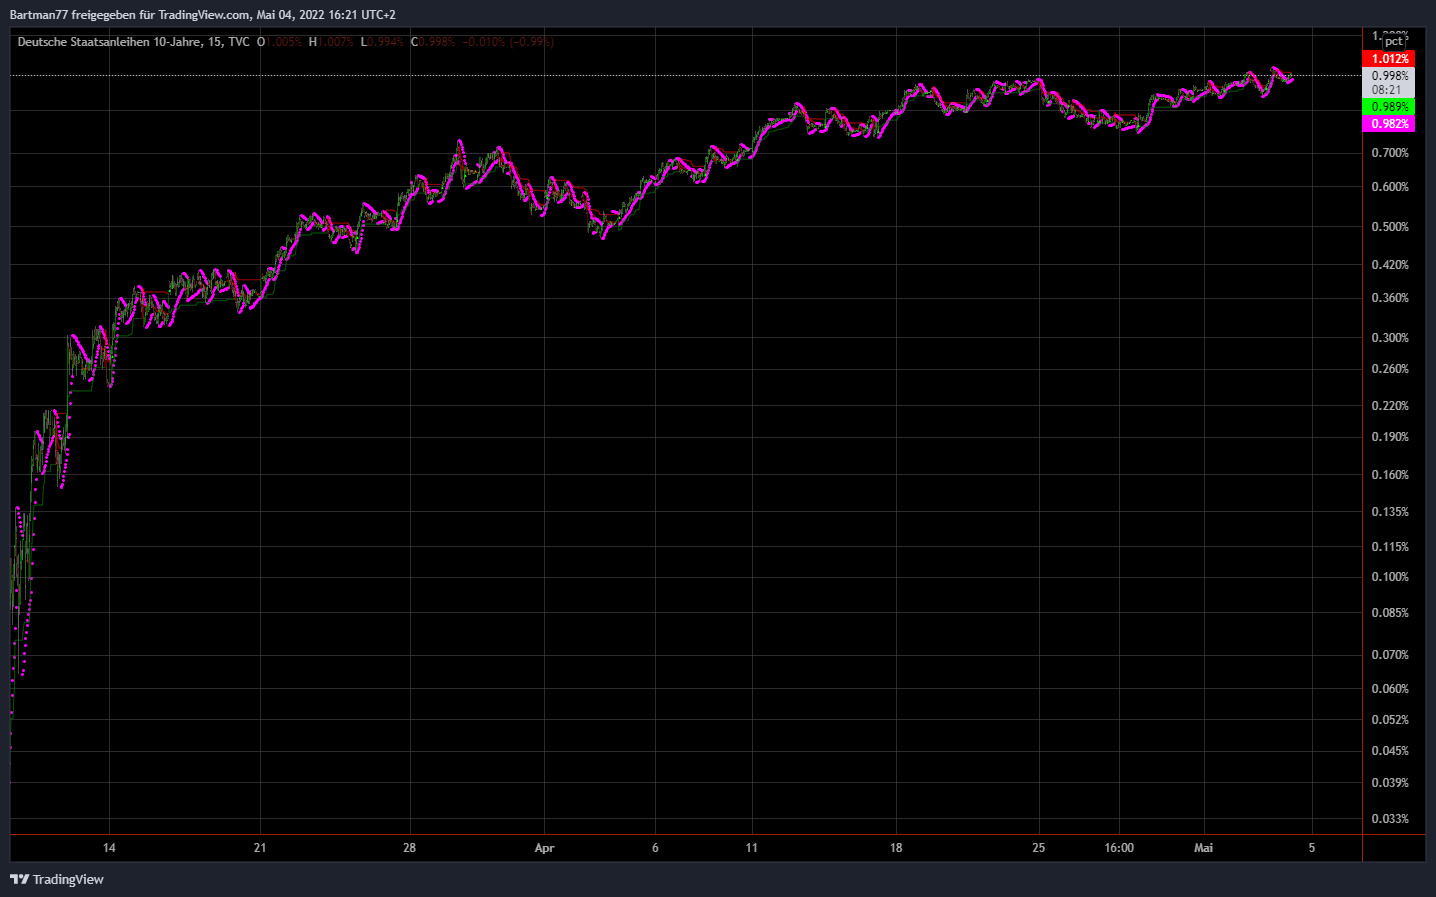Image resolution: width=1436 pixels, height=897 pixels.
Task: Click the 0.700% level on the price scale
Action: pos(1391,153)
